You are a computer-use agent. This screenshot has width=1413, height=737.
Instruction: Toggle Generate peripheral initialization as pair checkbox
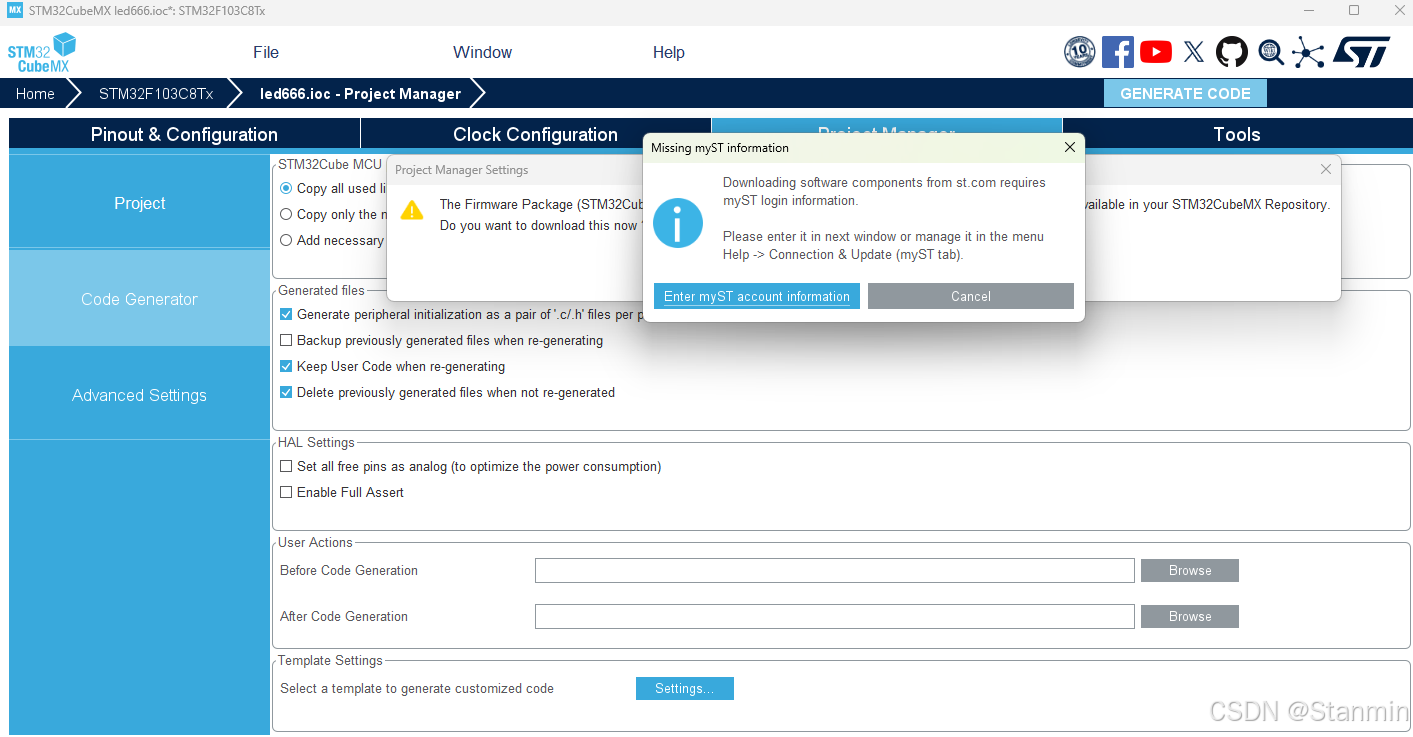pyautogui.click(x=286, y=314)
